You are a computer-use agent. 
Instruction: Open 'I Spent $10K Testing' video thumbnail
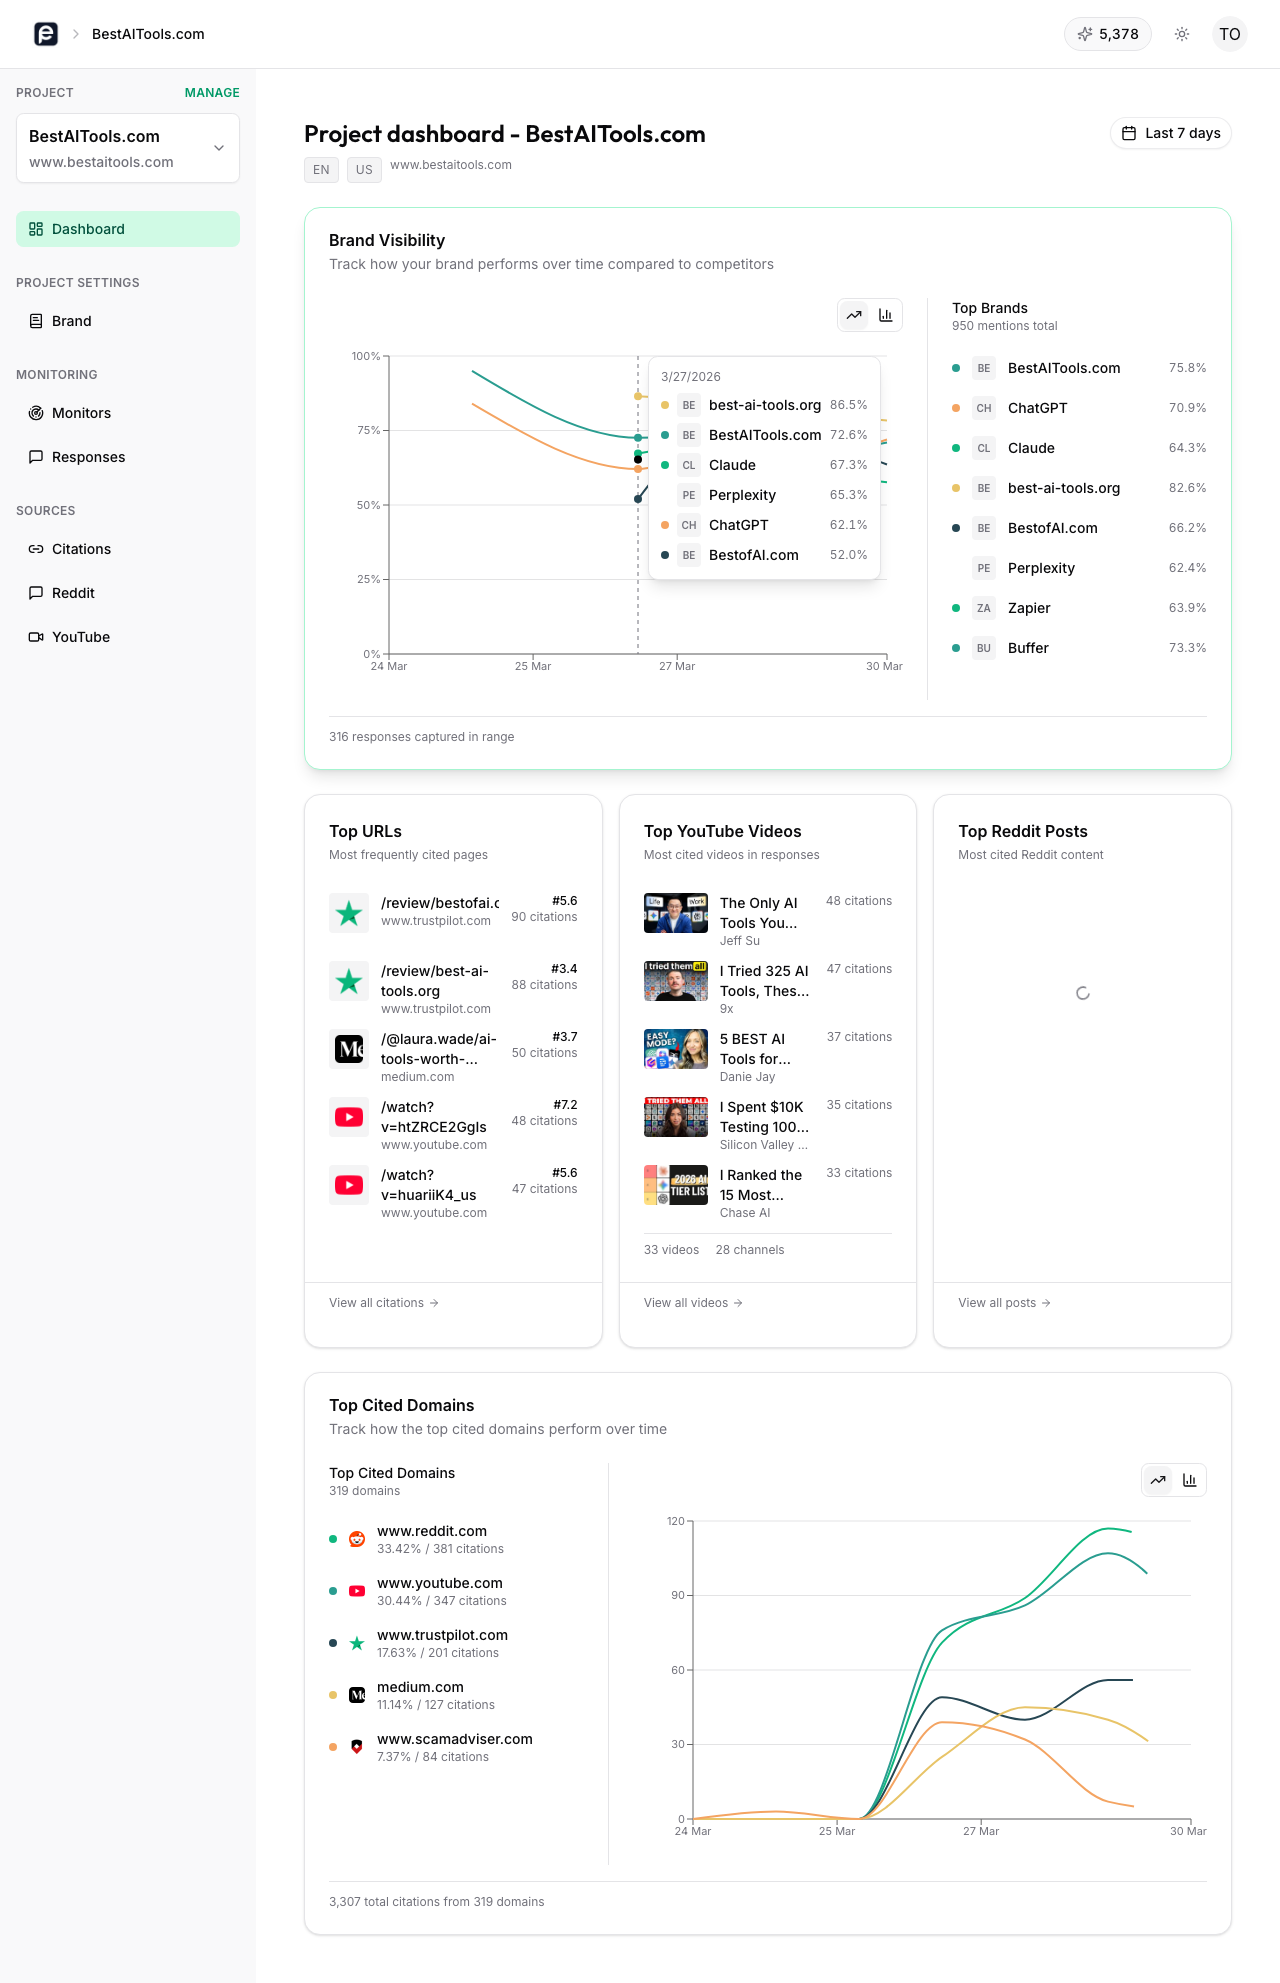click(676, 1117)
